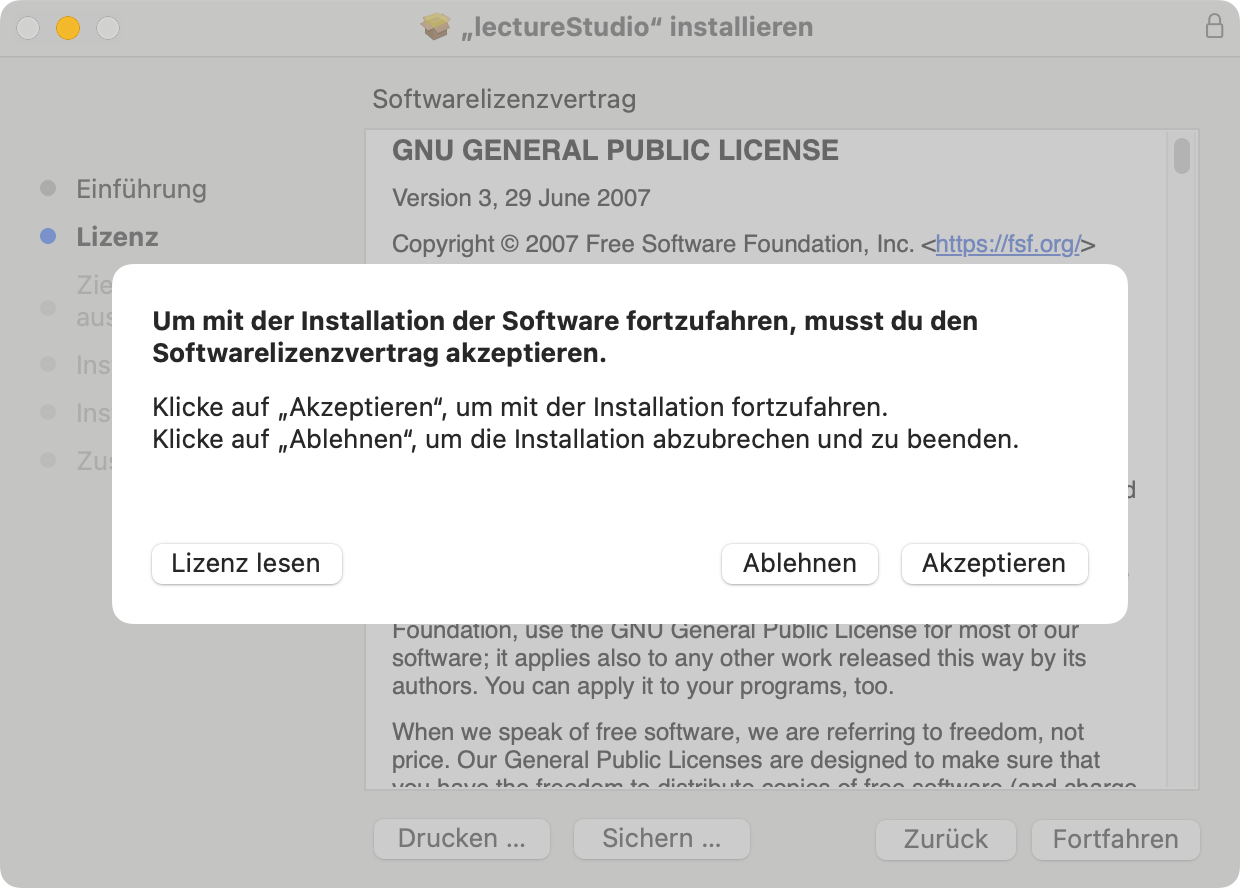Image resolution: width=1240 pixels, height=888 pixels.
Task: Select the blue Lizenz step indicator dot
Action: click(47, 237)
